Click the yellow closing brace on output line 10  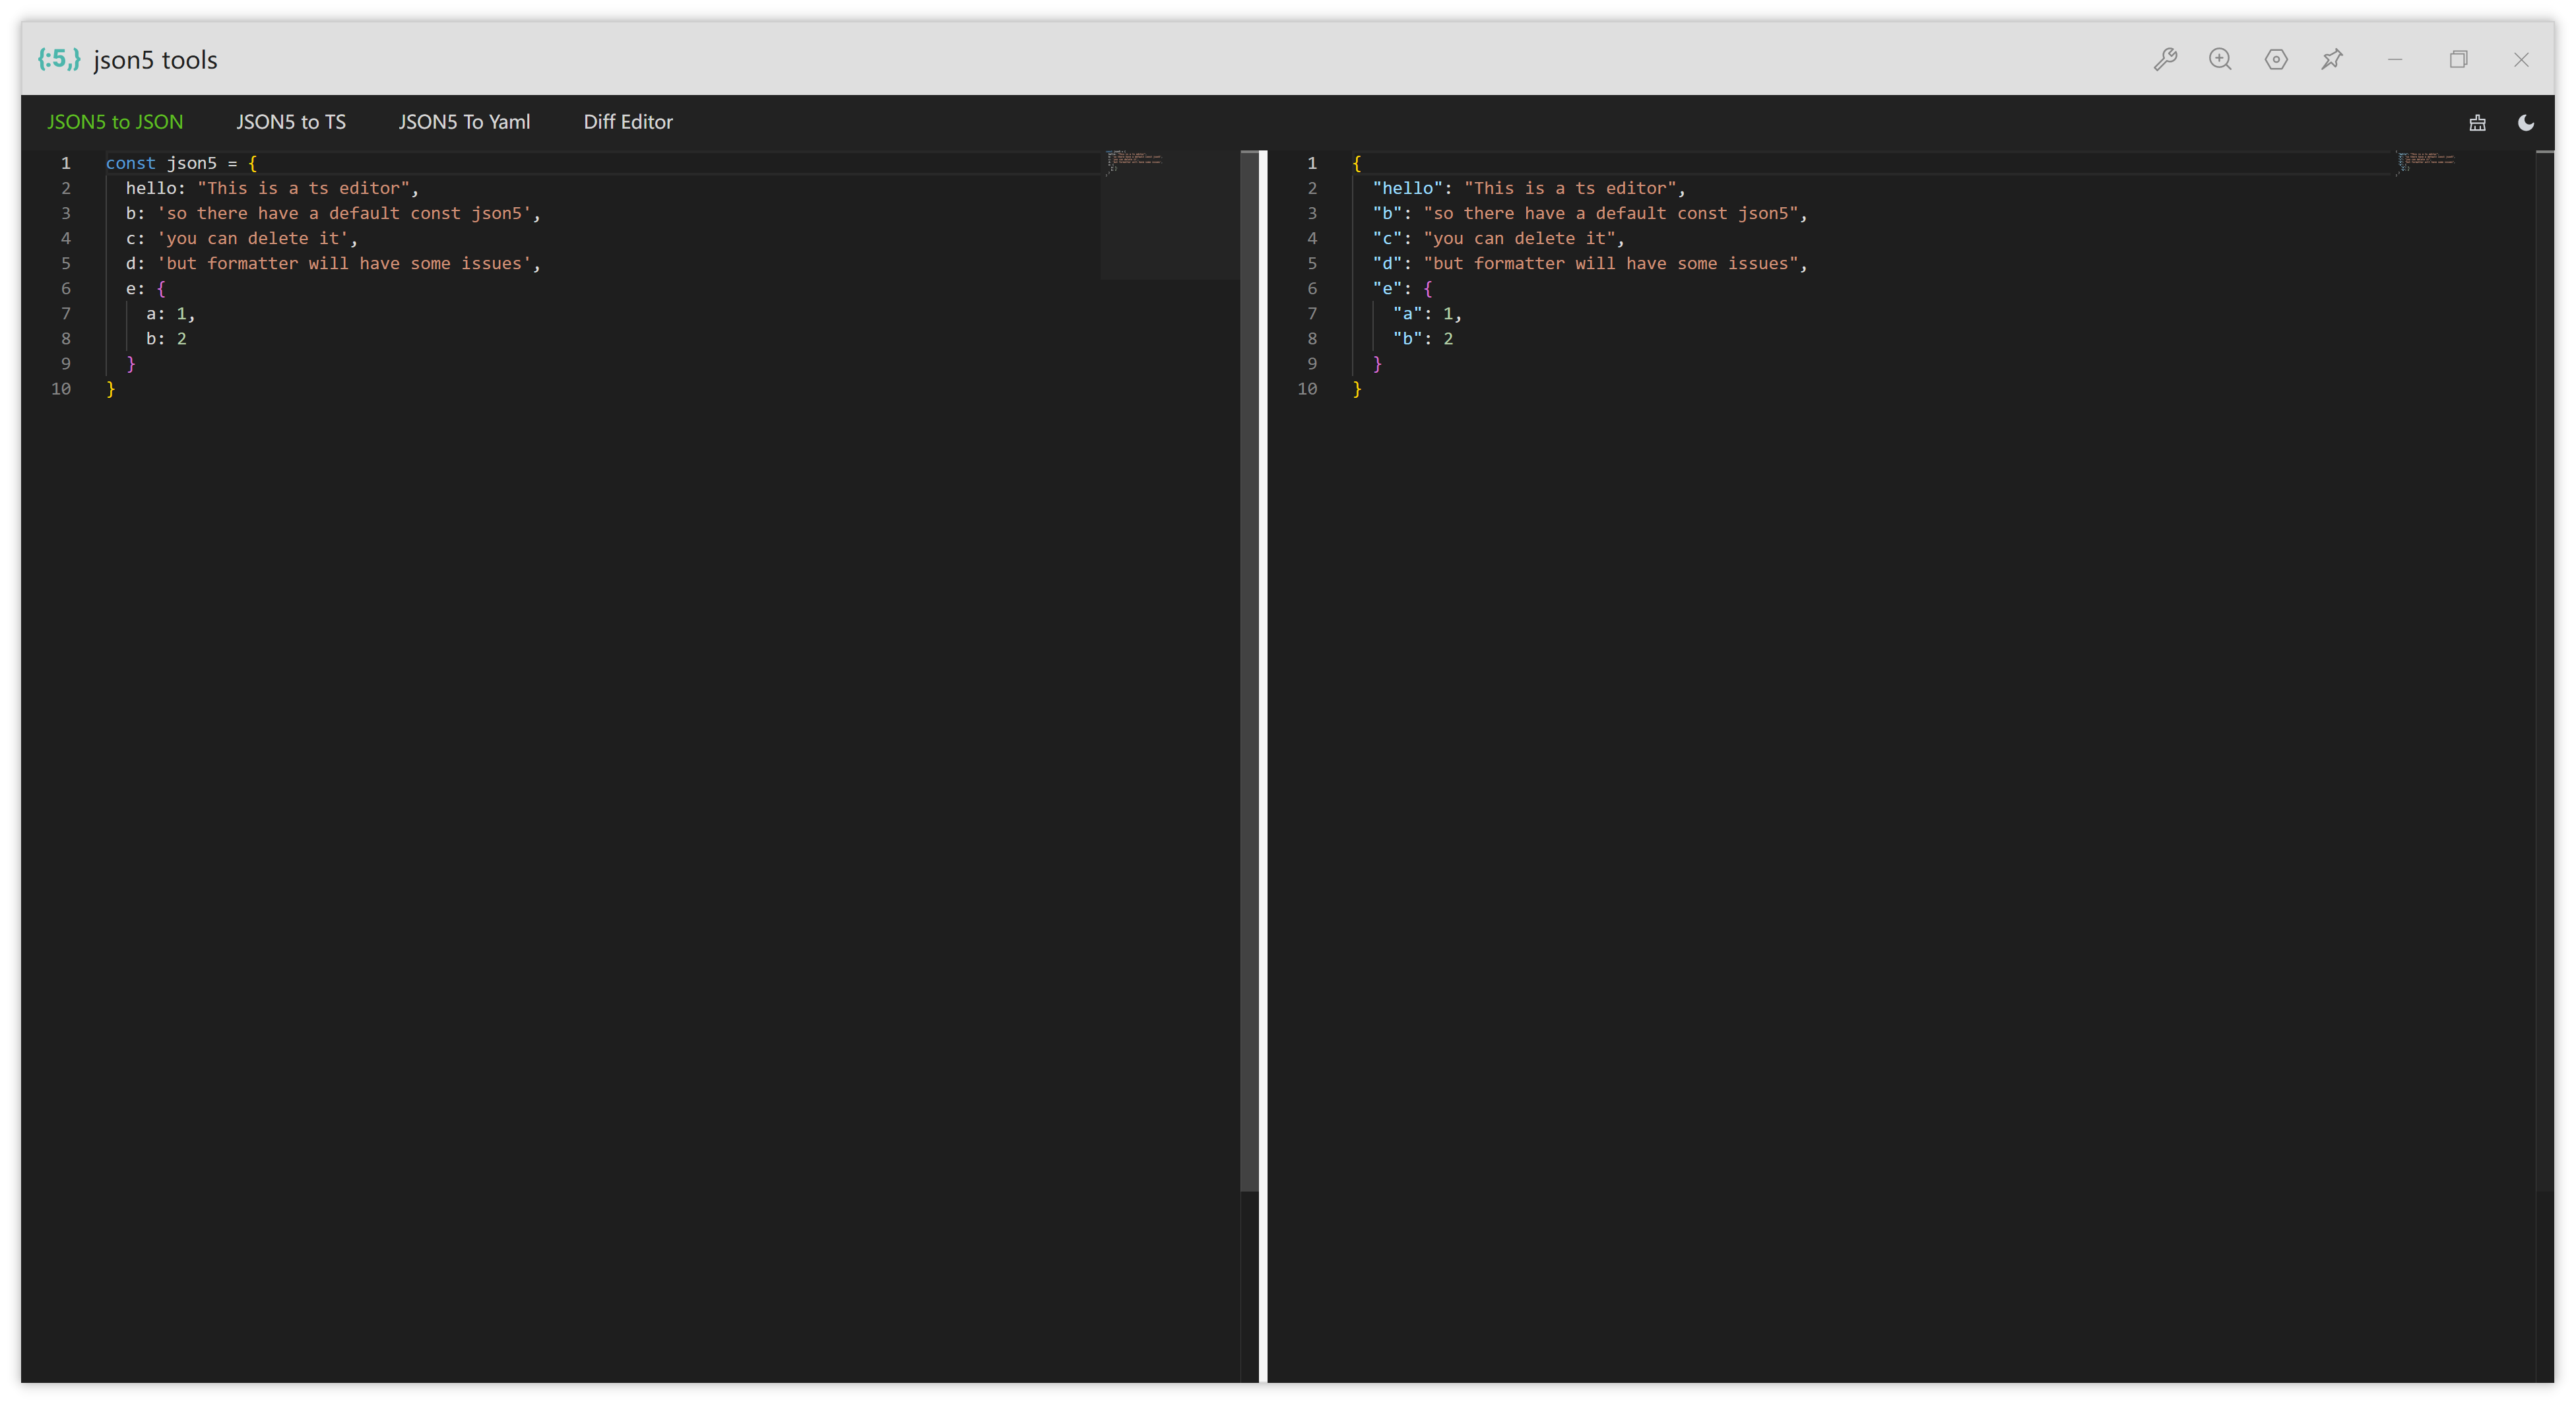pyautogui.click(x=1357, y=389)
